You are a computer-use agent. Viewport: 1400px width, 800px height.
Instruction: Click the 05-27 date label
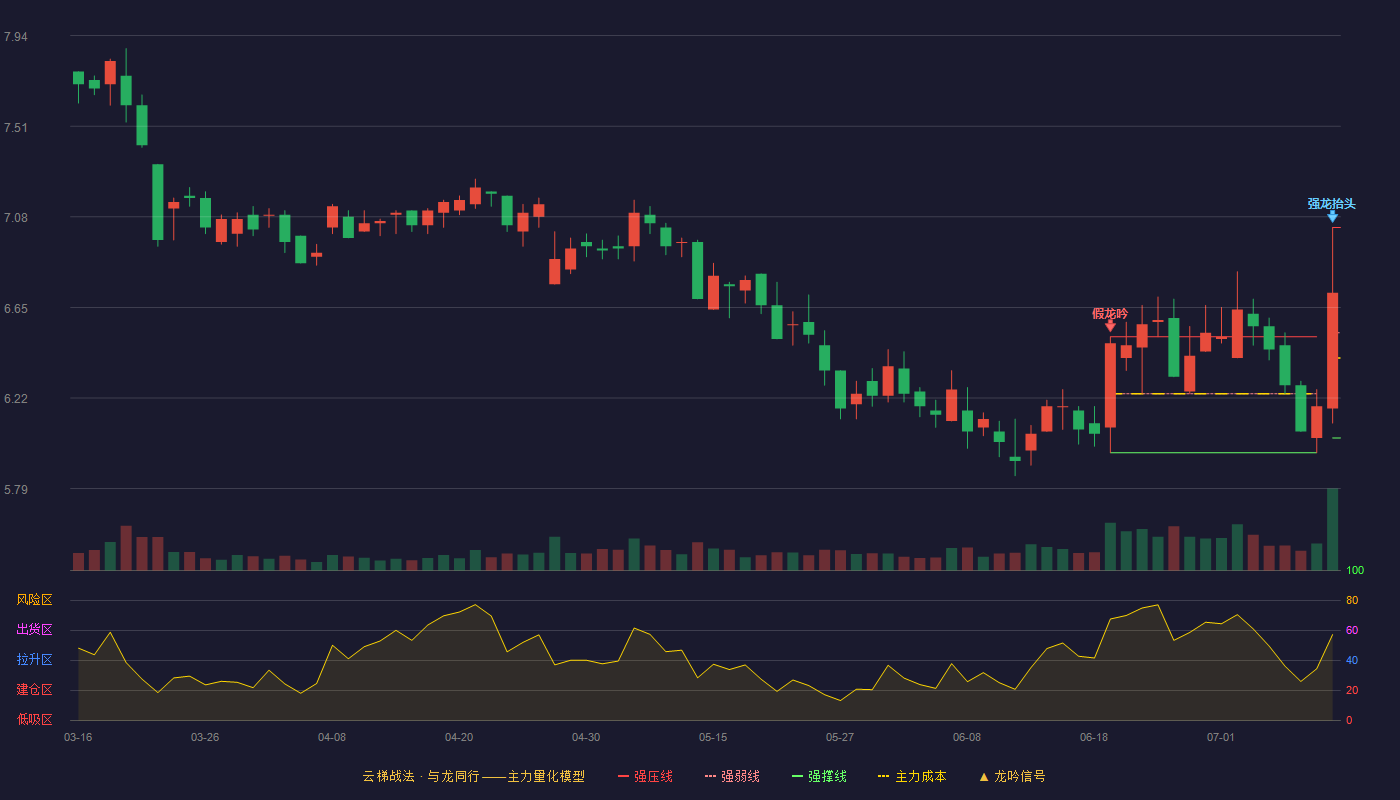[x=840, y=737]
